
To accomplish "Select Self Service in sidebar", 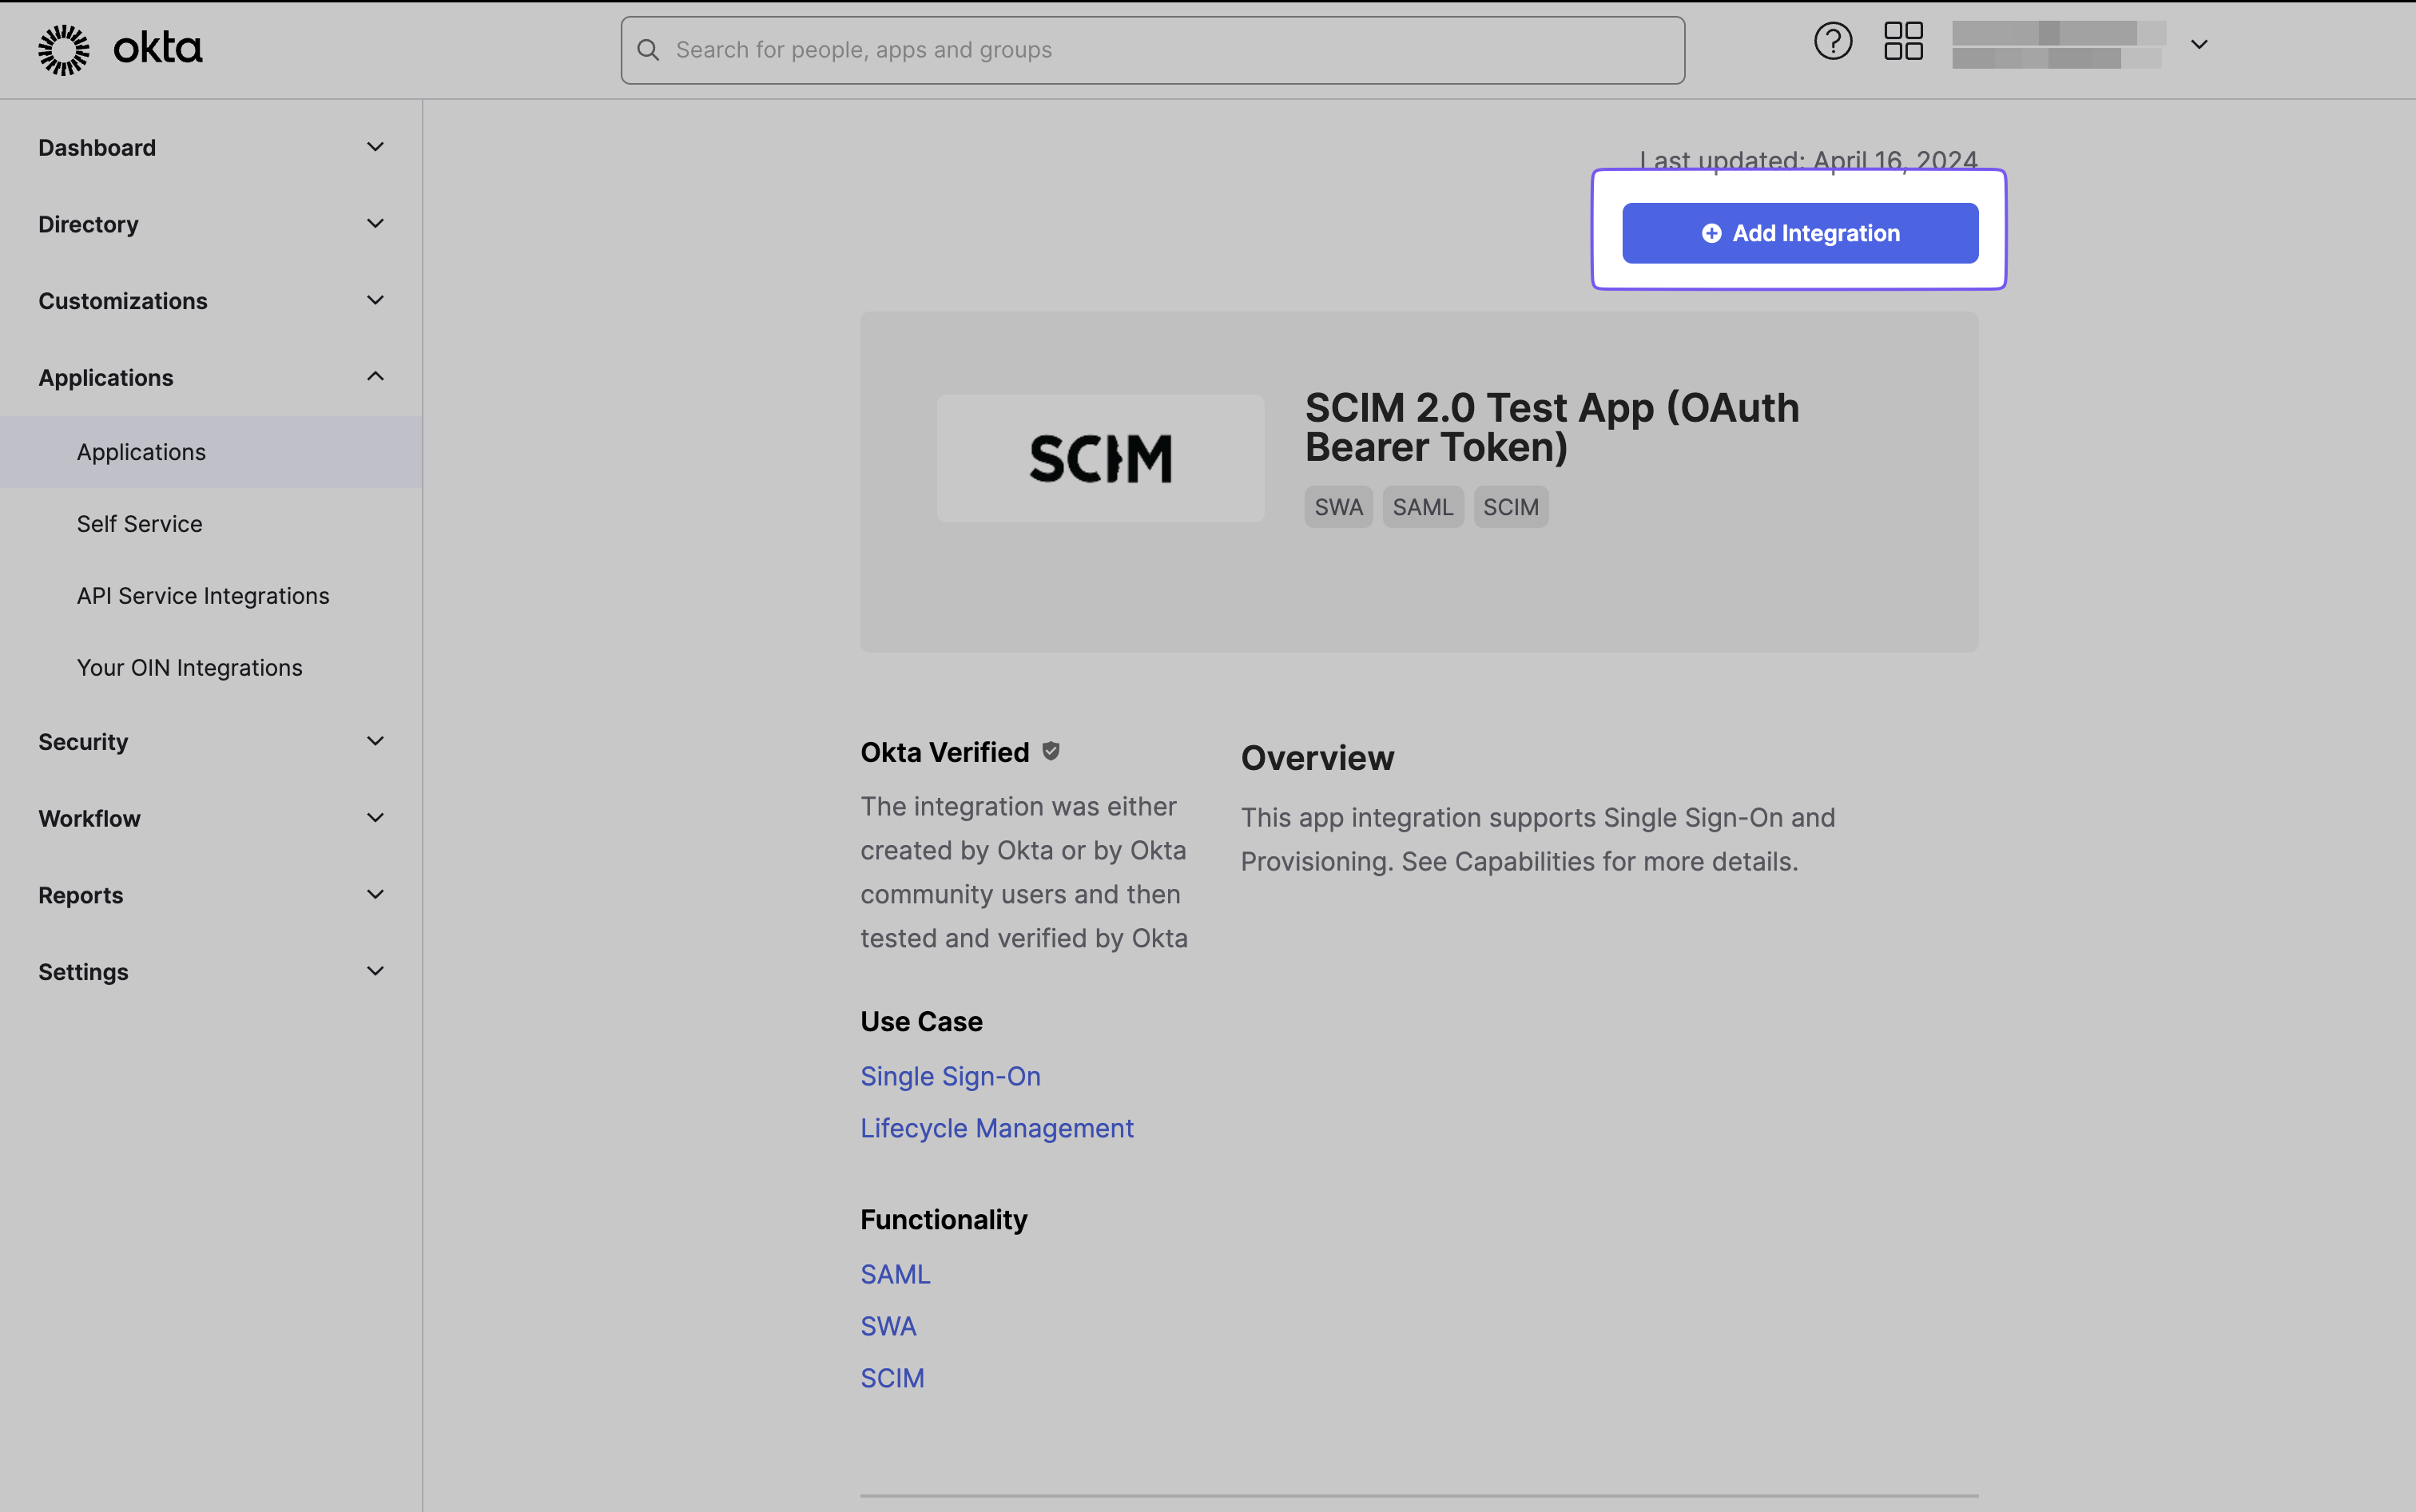I will click(x=139, y=523).
